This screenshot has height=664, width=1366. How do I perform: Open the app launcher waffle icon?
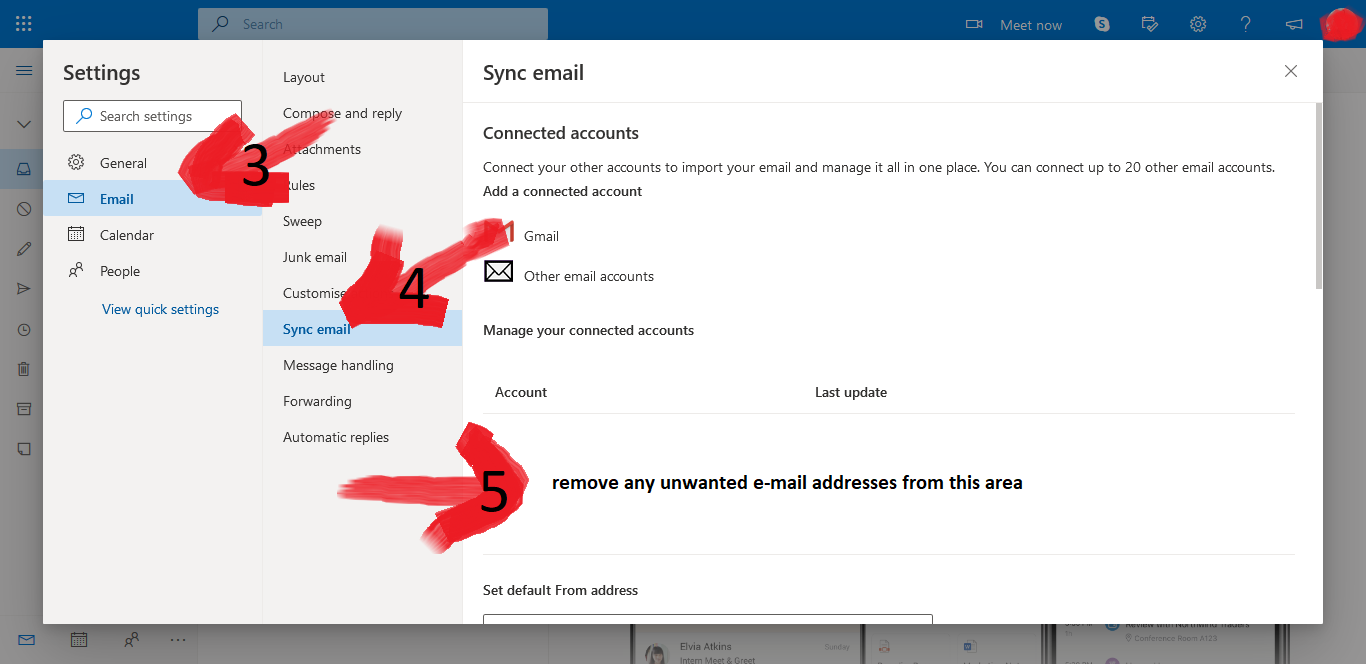pos(23,24)
